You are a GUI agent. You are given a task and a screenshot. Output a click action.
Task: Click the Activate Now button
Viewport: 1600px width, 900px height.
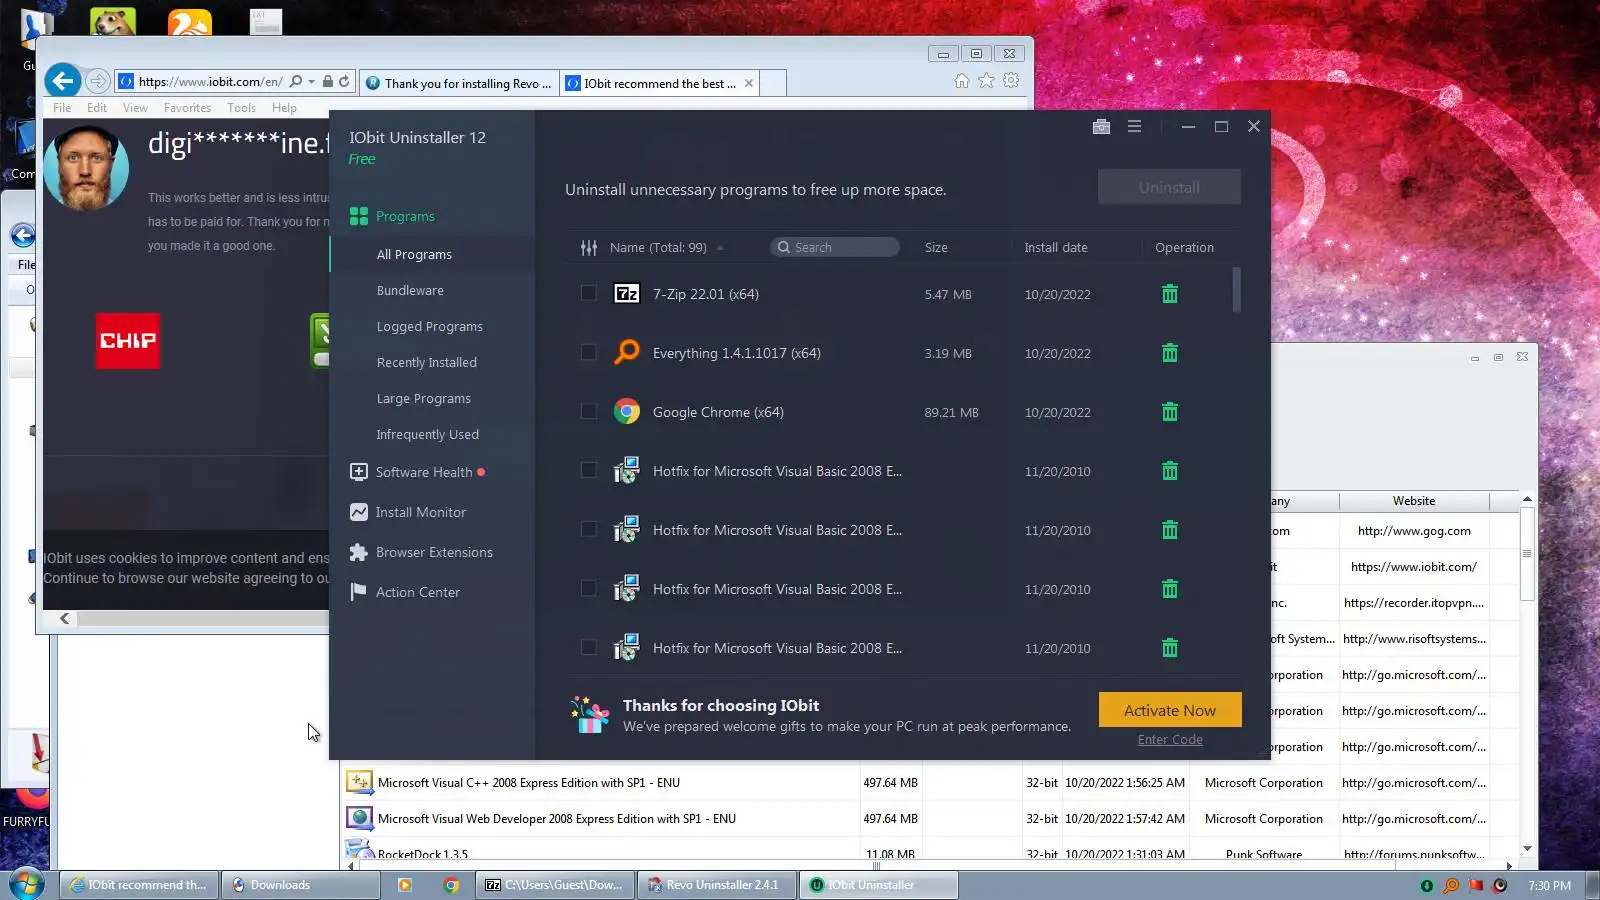1170,710
